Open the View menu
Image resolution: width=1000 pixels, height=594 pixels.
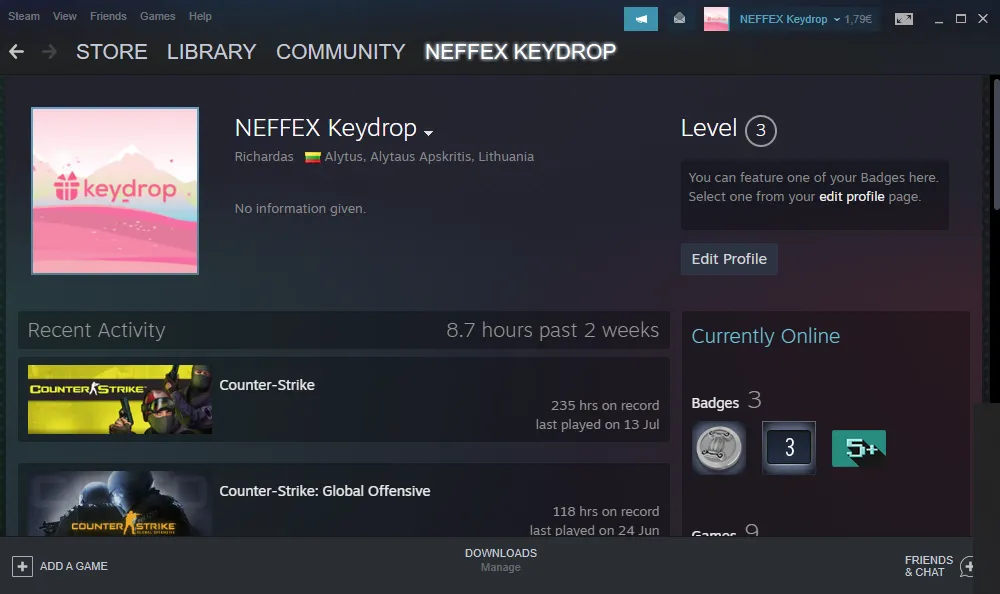(64, 16)
